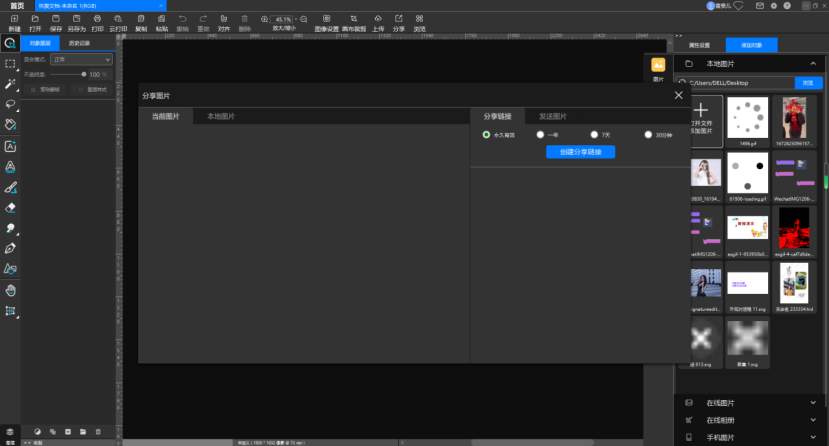Image resolution: width=829 pixels, height=446 pixels.
Task: Click the C:/Users/DELL/Desktop path field
Action: 740,83
